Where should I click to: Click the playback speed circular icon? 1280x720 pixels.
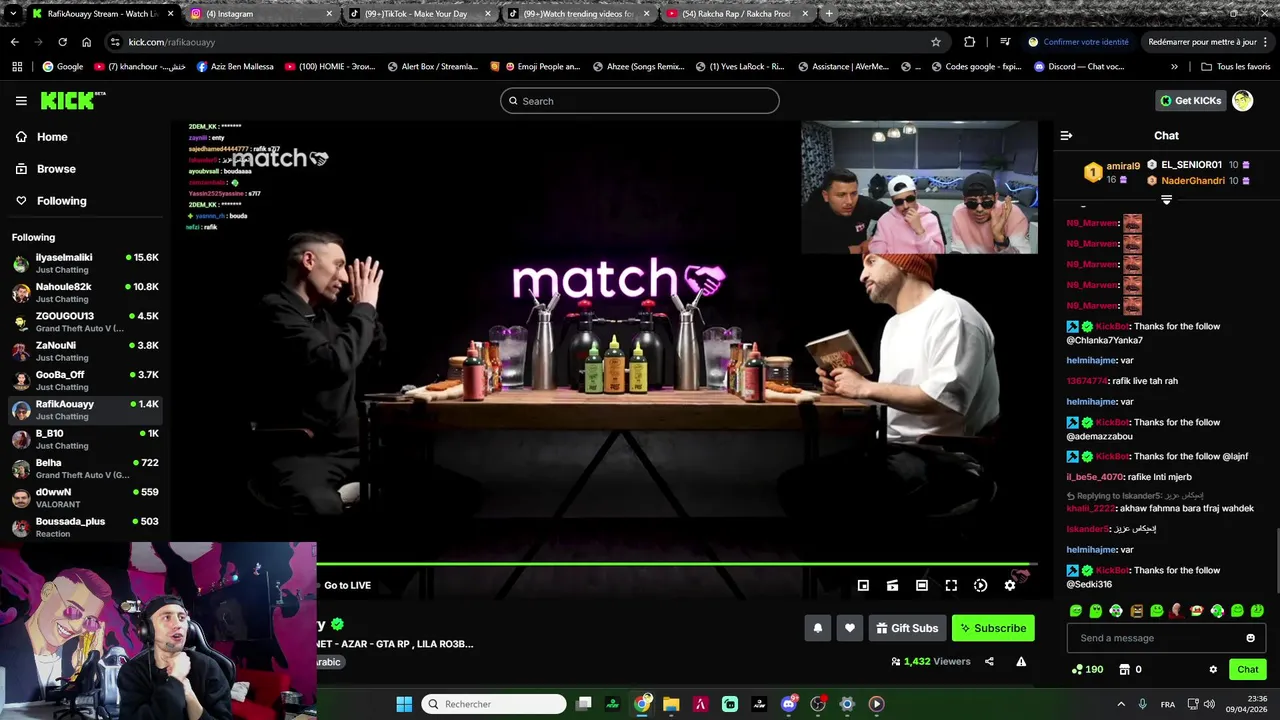point(980,586)
